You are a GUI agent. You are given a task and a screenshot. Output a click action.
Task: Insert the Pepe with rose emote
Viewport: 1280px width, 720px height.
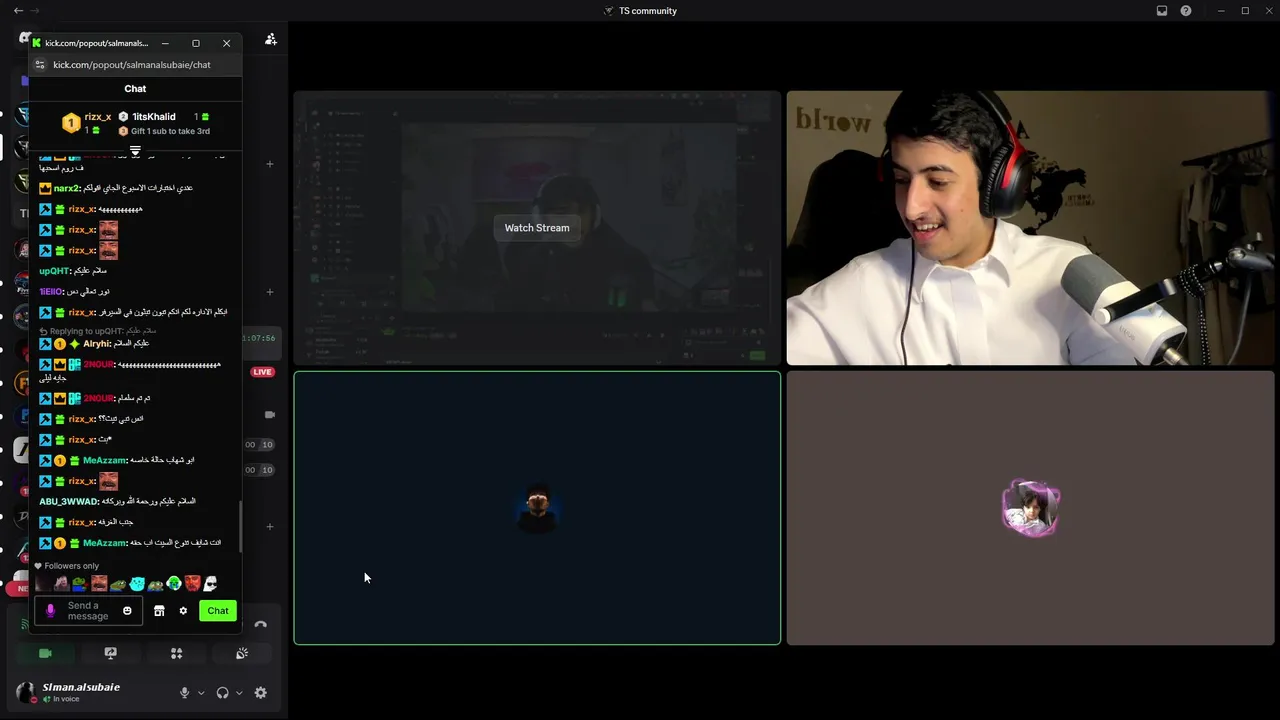[x=80, y=583]
